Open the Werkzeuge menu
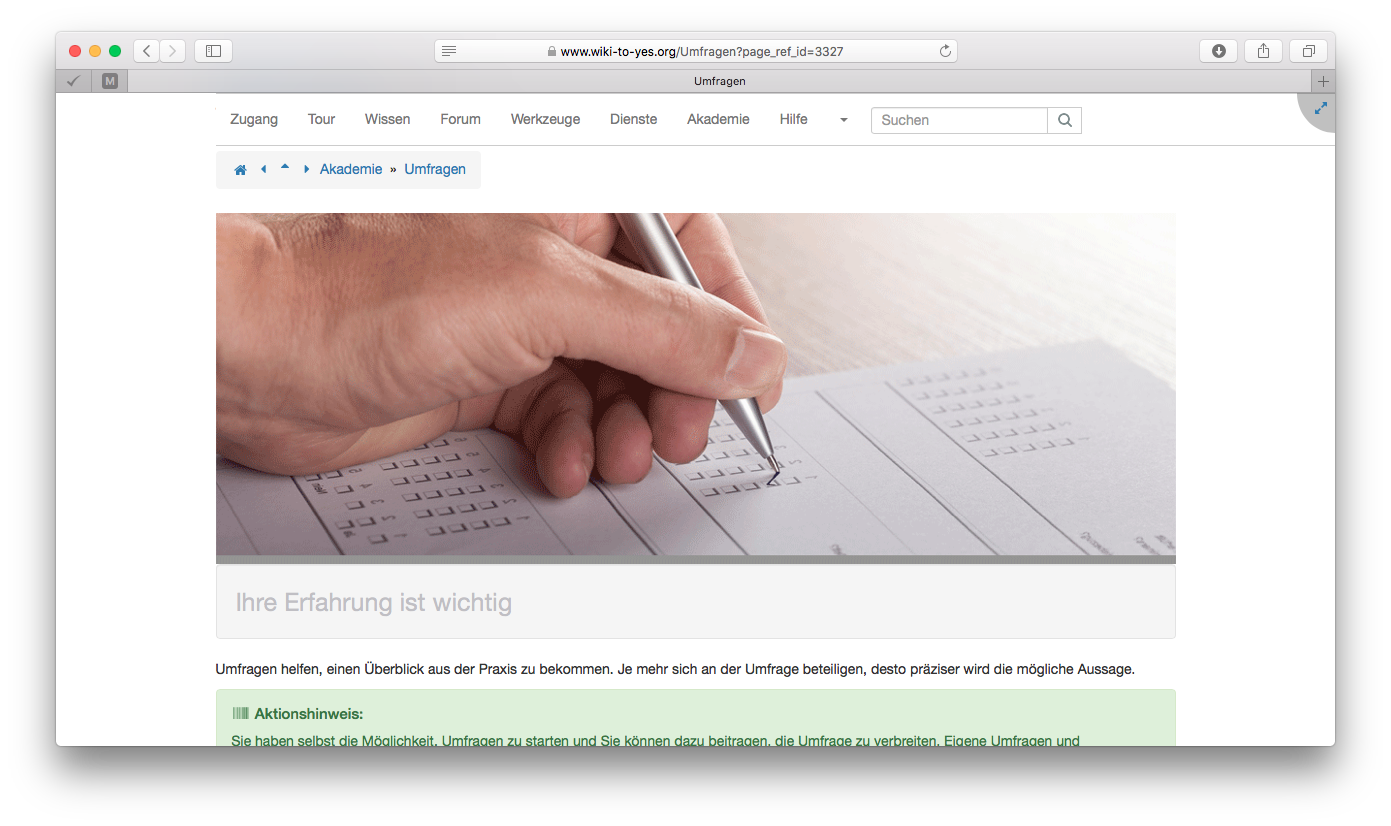Viewport: 1391px width, 826px height. point(545,119)
